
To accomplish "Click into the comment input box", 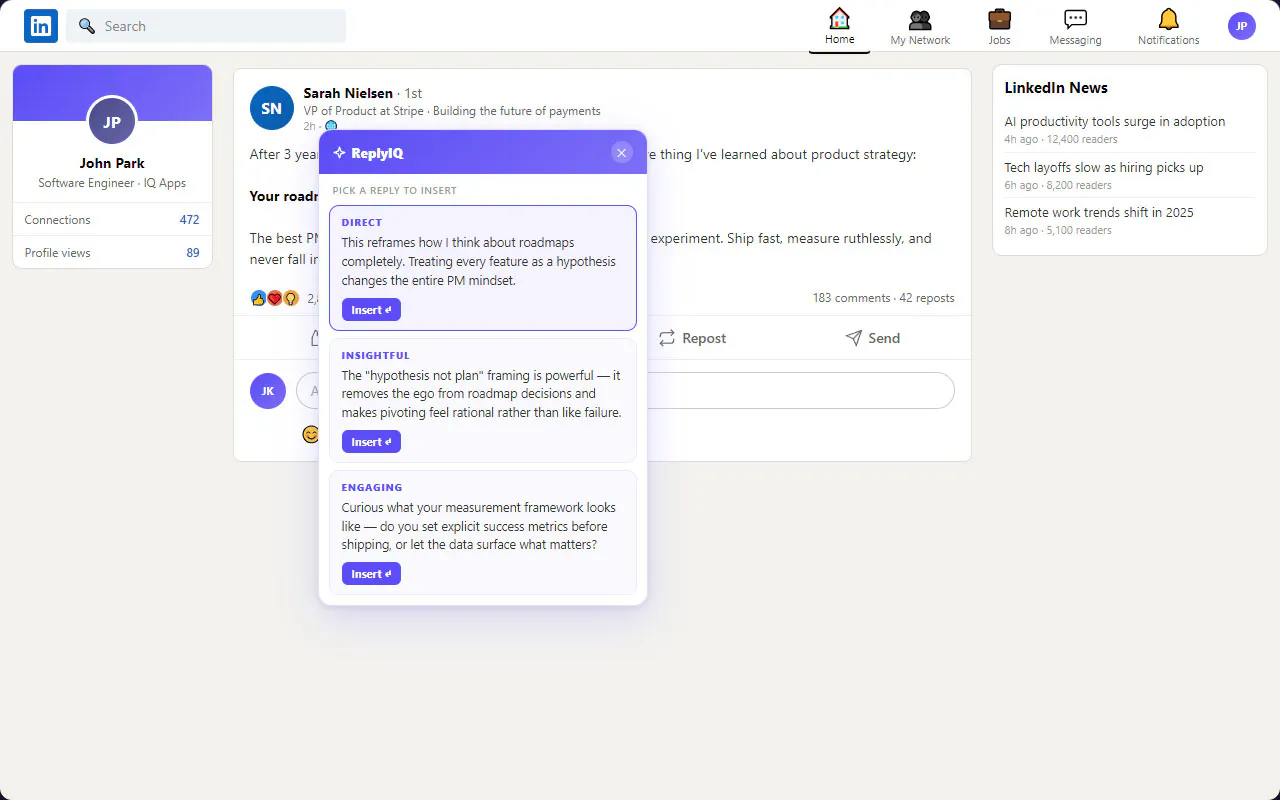I will [x=625, y=391].
